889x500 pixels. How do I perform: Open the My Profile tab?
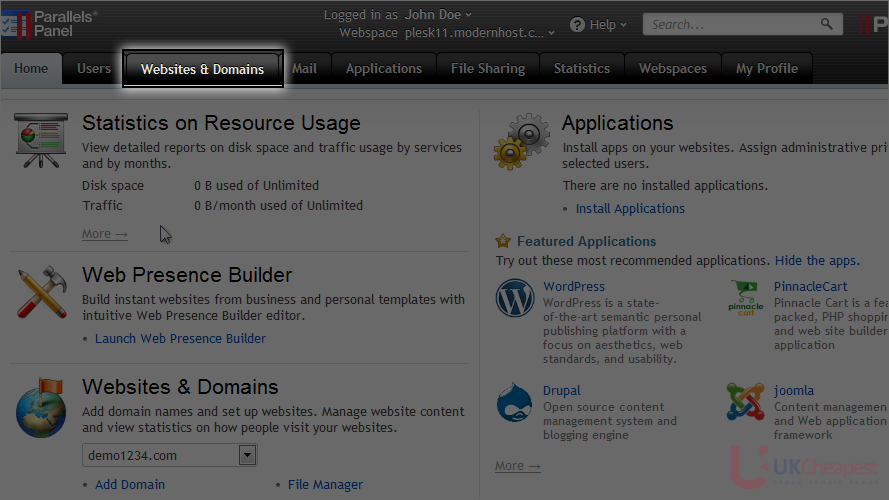coord(767,69)
